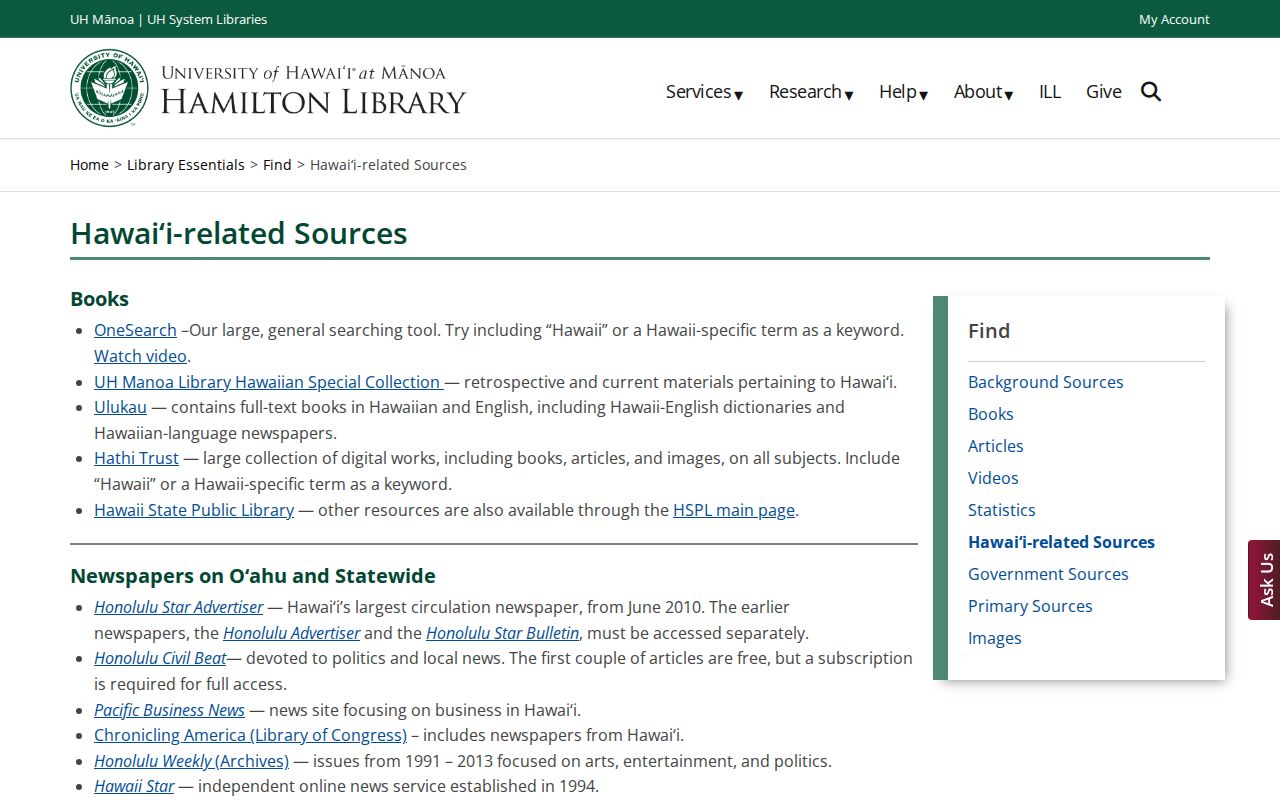Screen dimensions: 1280x800
Task: Open the site search magnifier icon
Action: pos(1151,92)
